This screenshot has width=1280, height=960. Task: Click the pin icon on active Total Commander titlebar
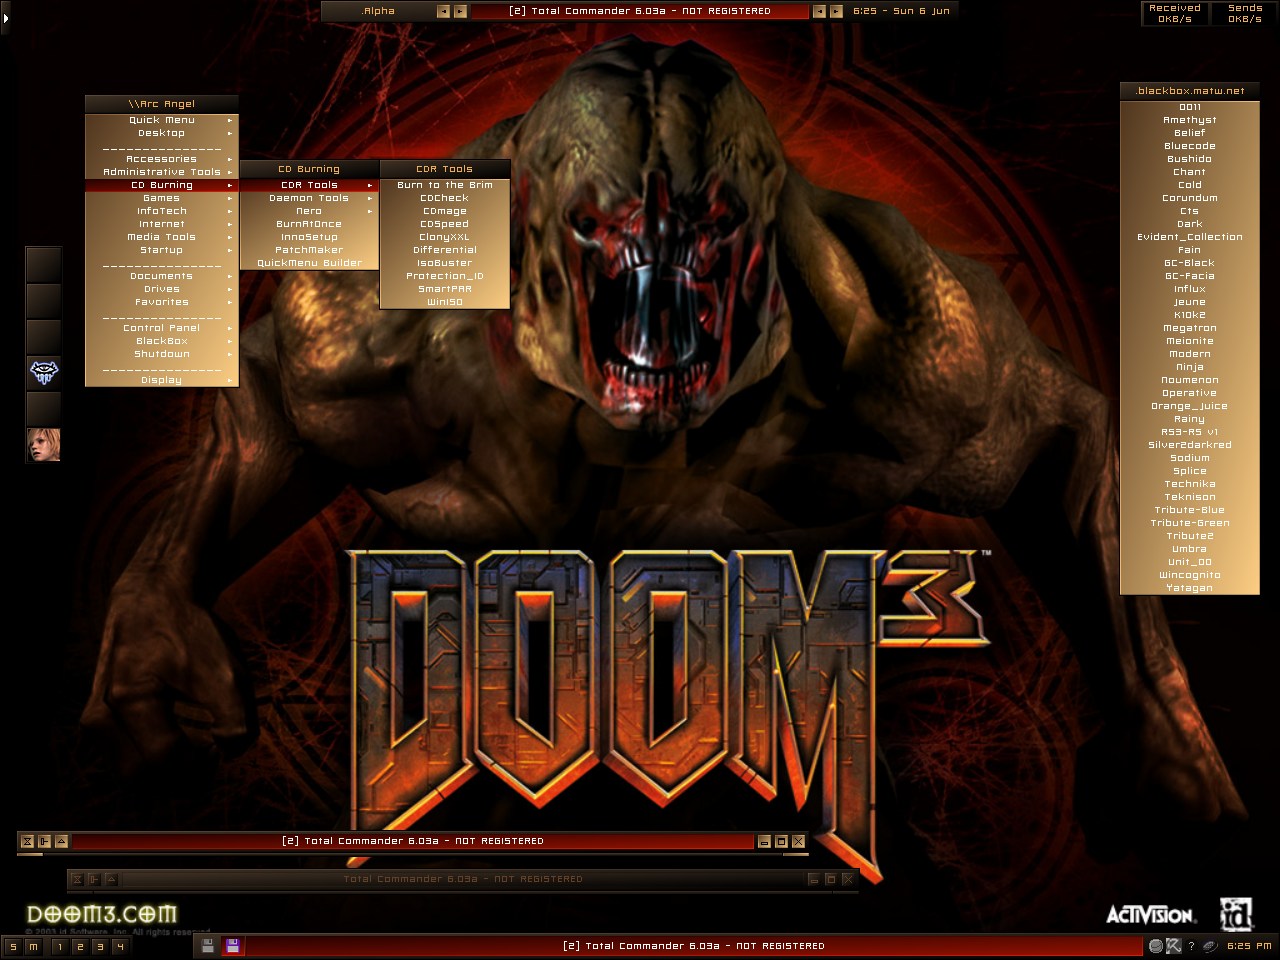[x=44, y=841]
